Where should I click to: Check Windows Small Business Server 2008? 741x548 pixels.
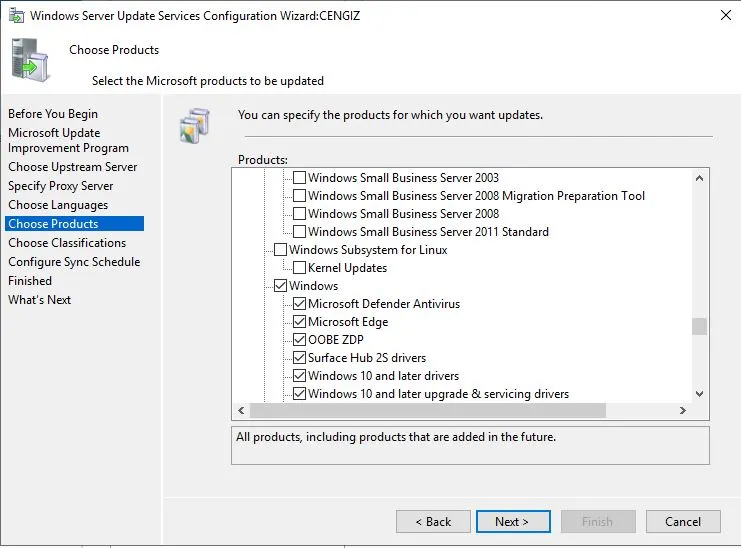300,214
